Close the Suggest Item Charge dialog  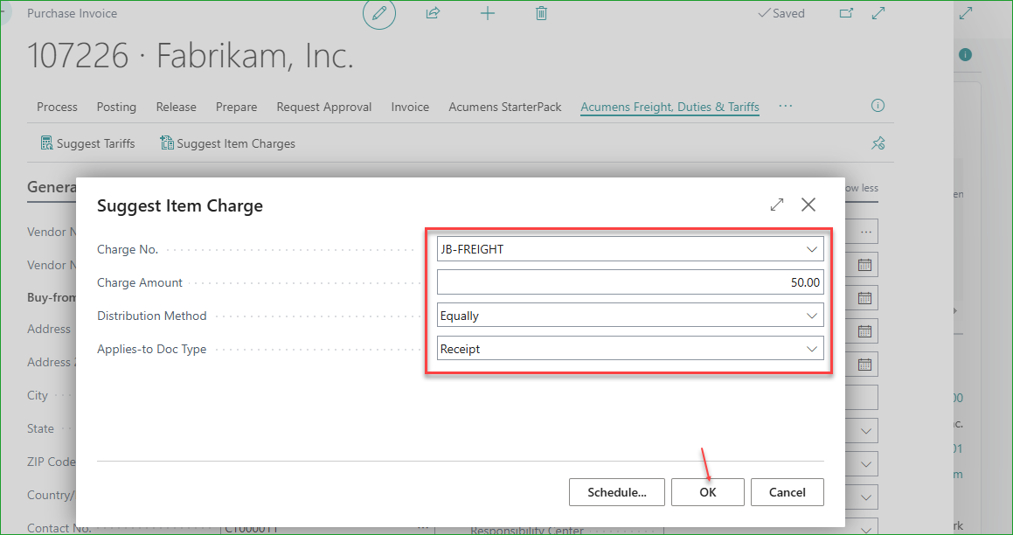pyautogui.click(x=808, y=205)
